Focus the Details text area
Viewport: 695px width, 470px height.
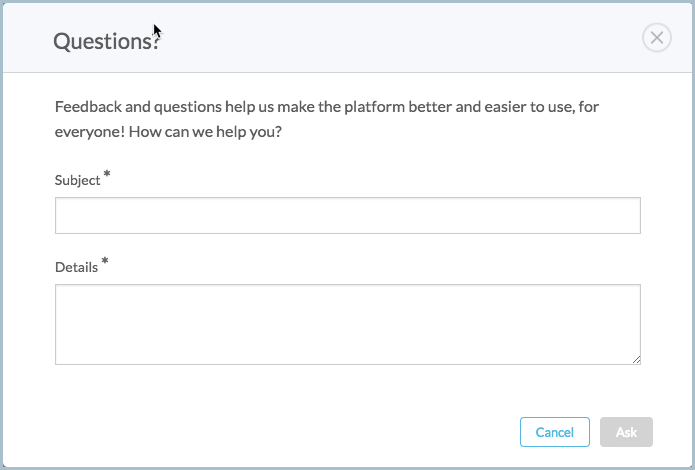(x=348, y=325)
